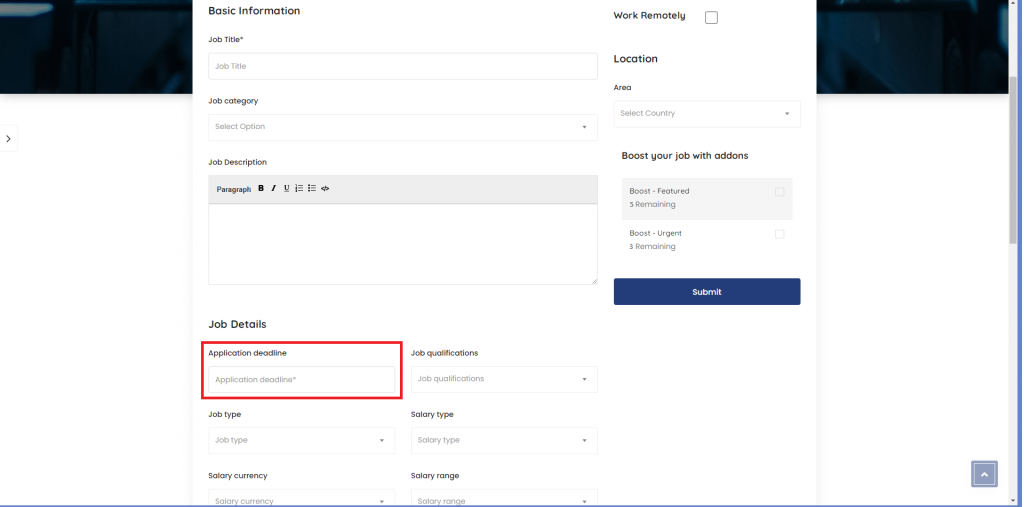1024x507 pixels.
Task: Open the Job type dropdown
Action: pos(301,440)
